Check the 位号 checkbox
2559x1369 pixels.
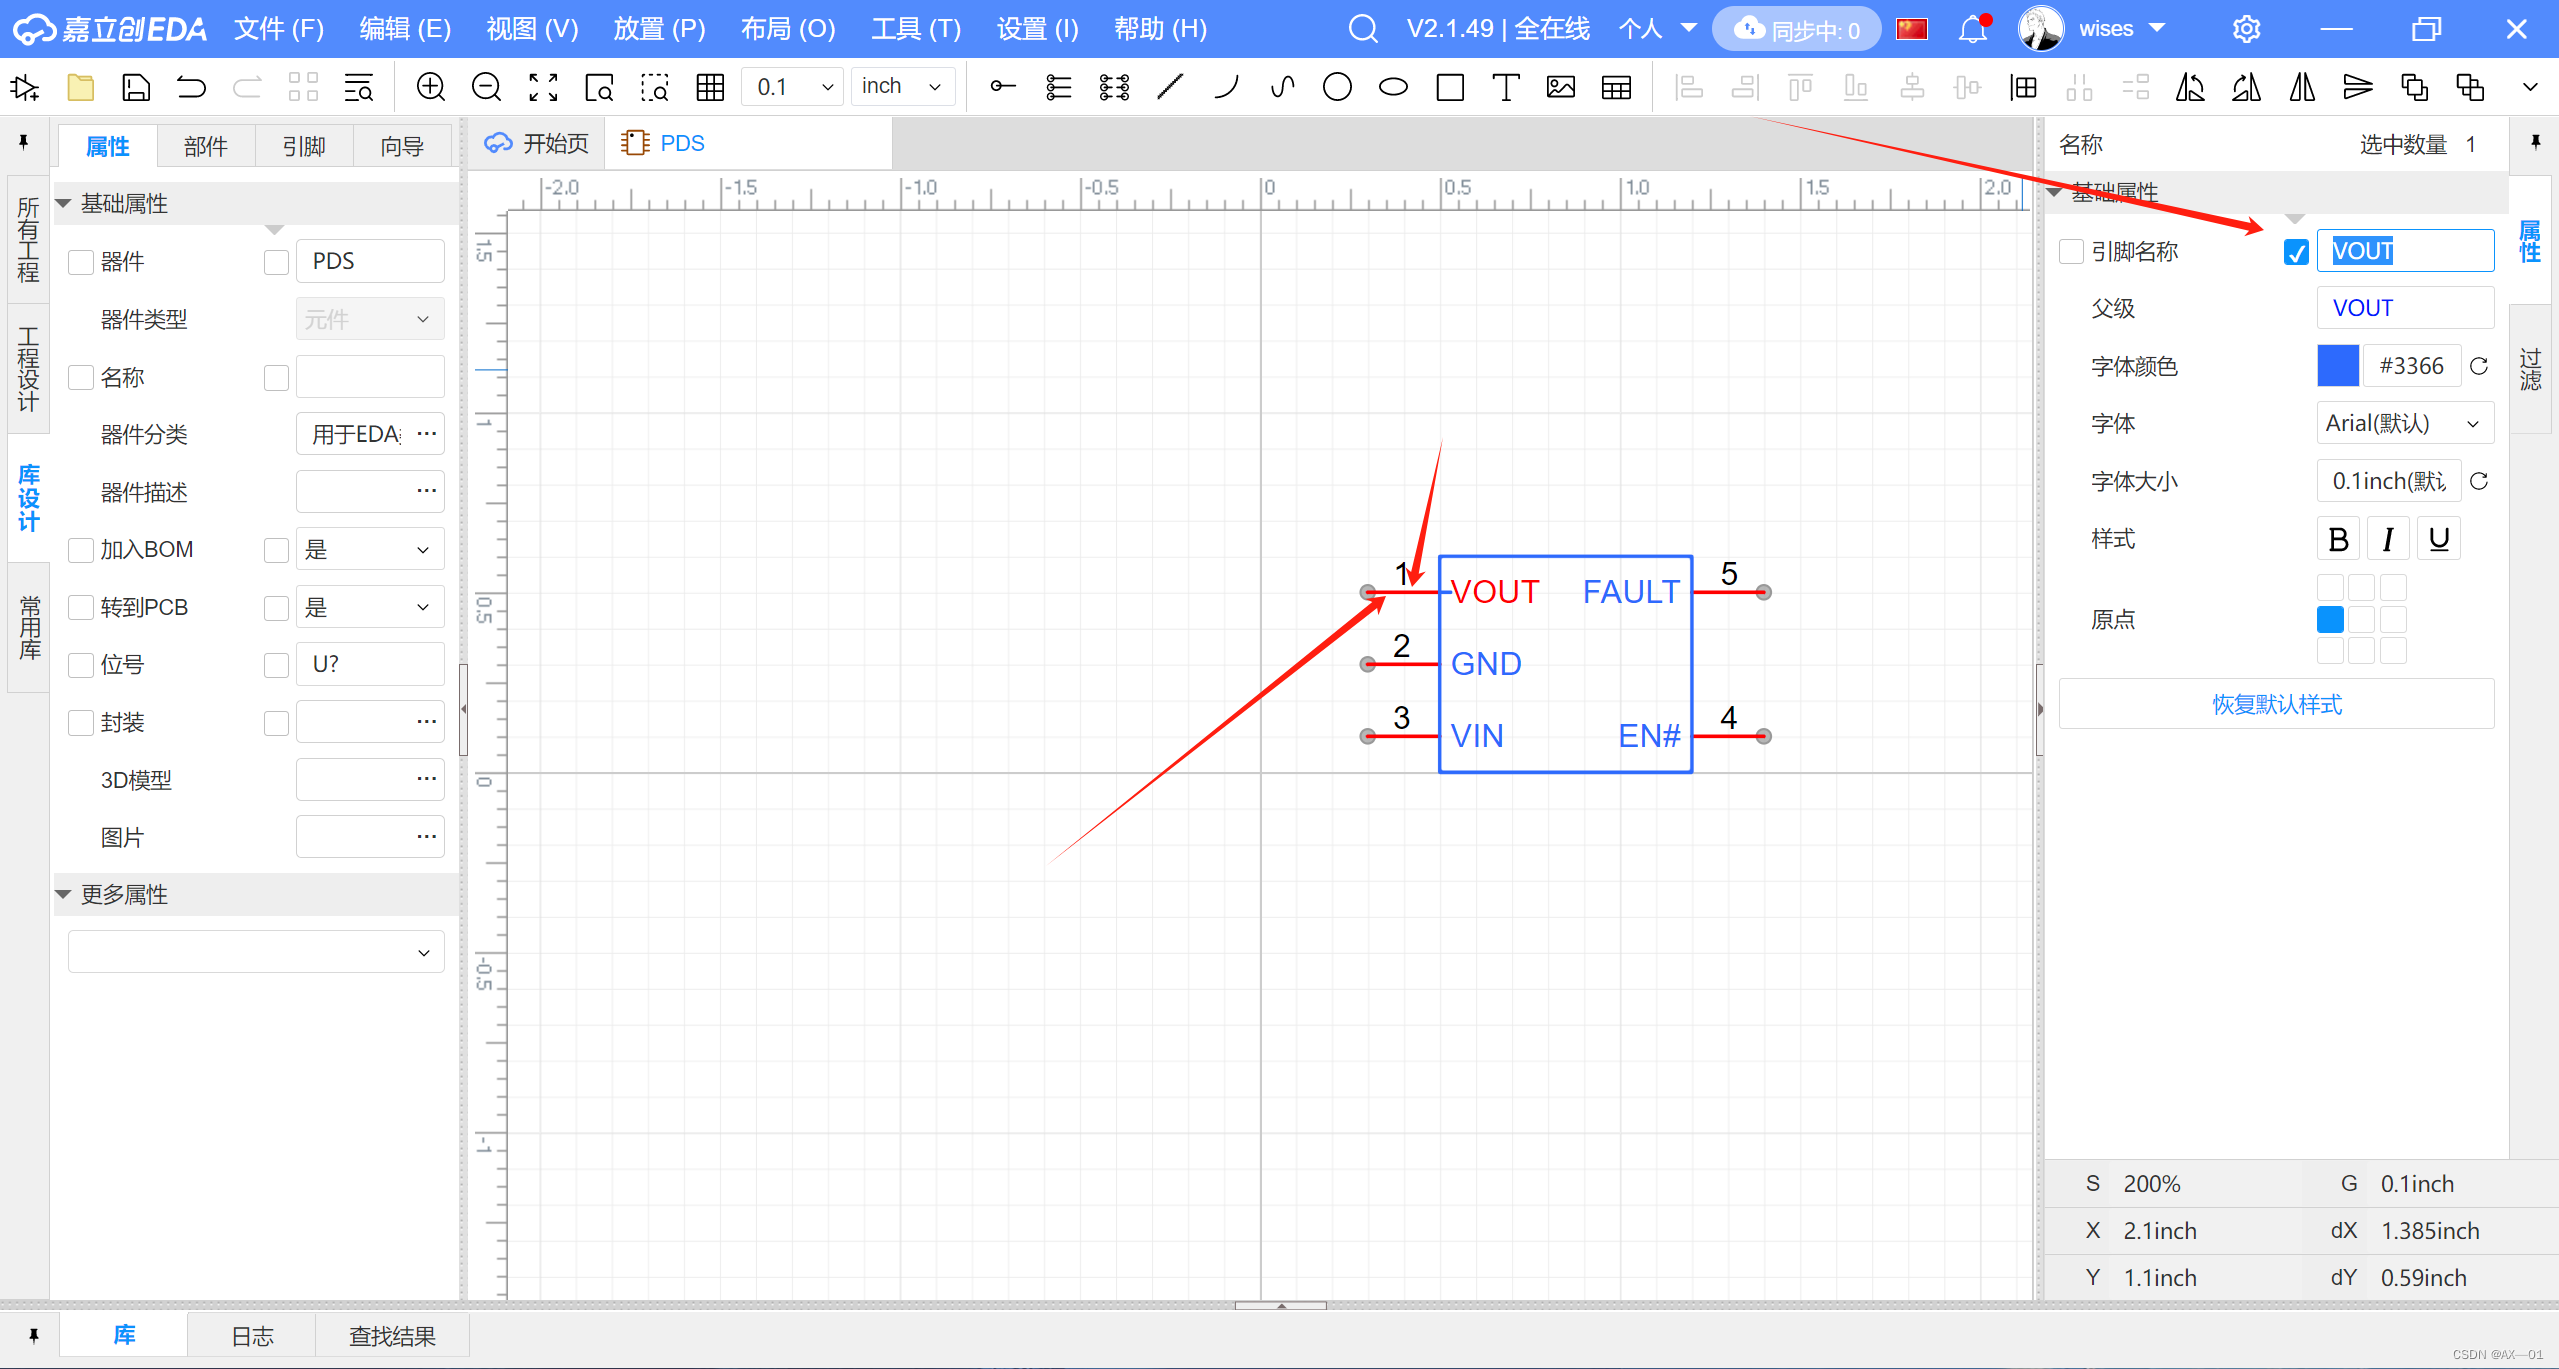pos(81,665)
